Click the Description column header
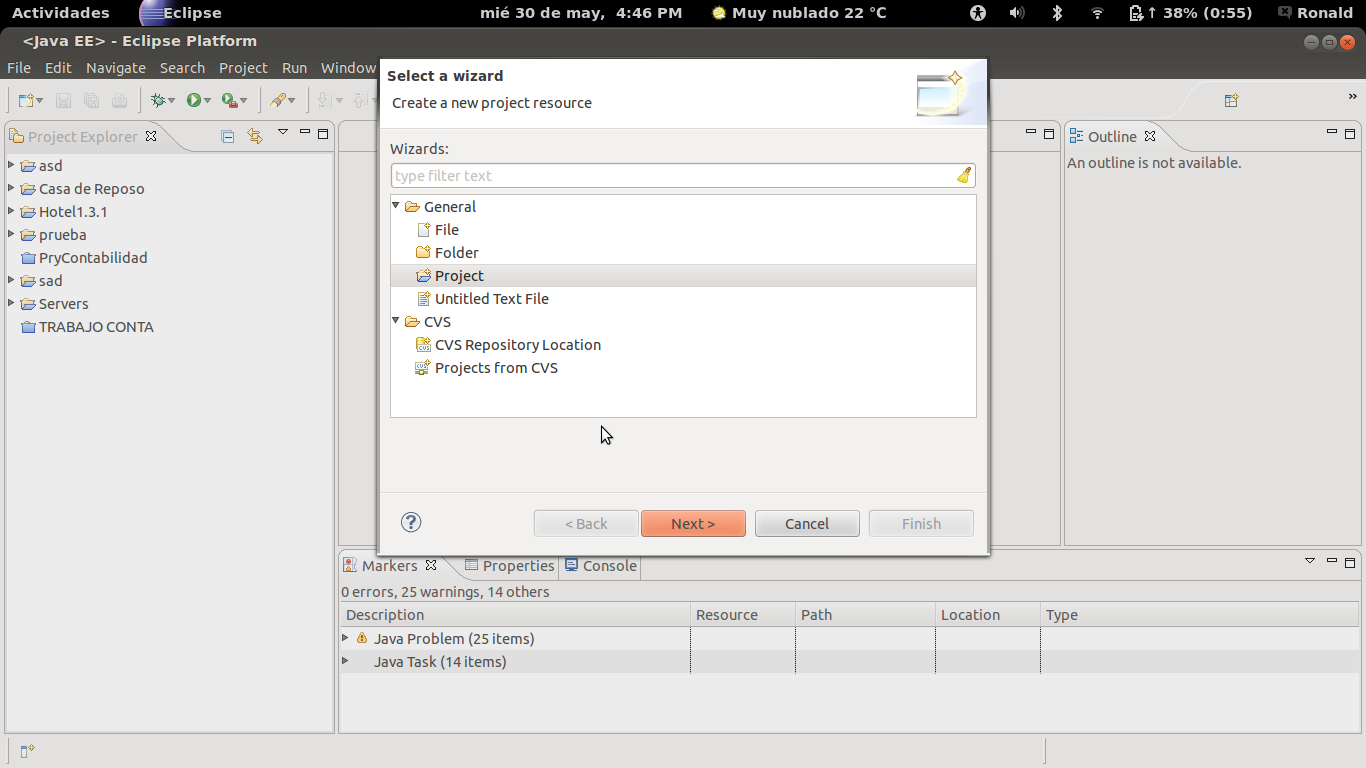The image size is (1366, 768). point(515,615)
